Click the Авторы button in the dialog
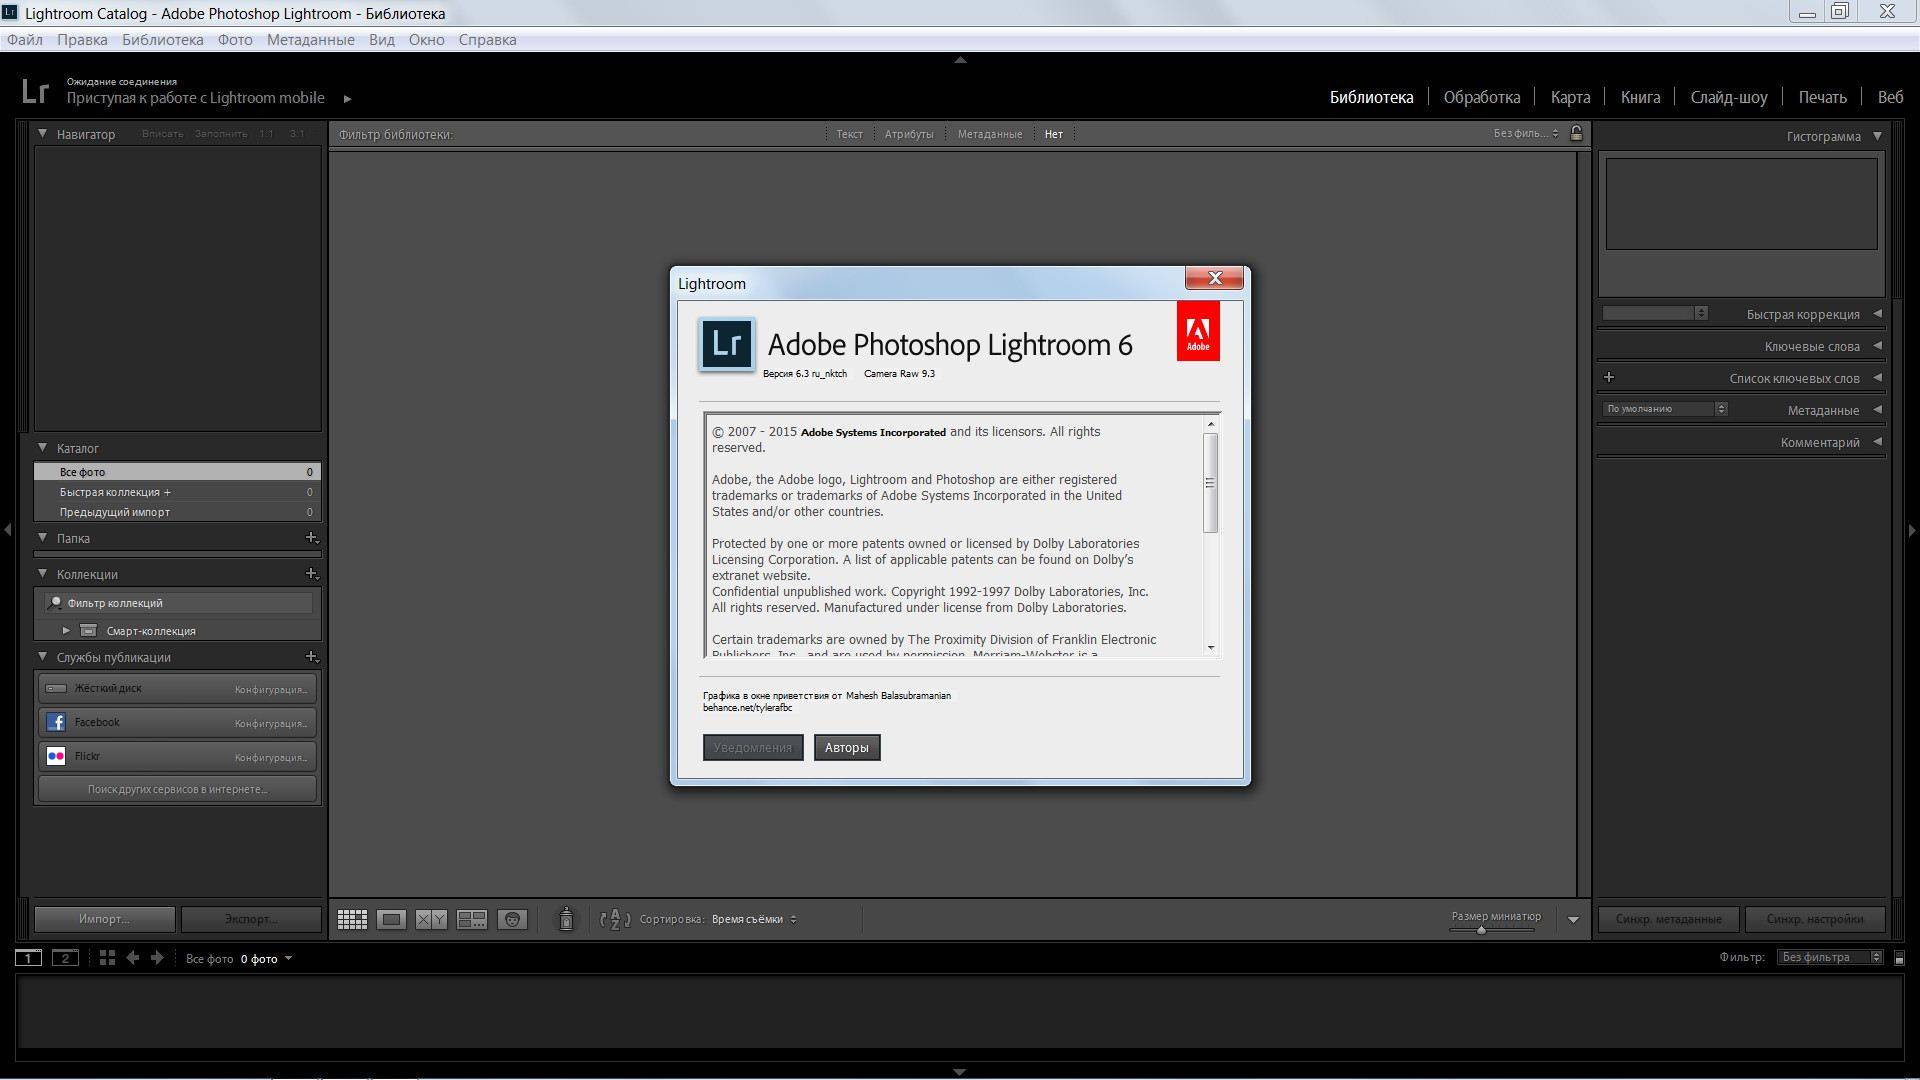Screen dimensions: 1920x1080 [x=847, y=747]
